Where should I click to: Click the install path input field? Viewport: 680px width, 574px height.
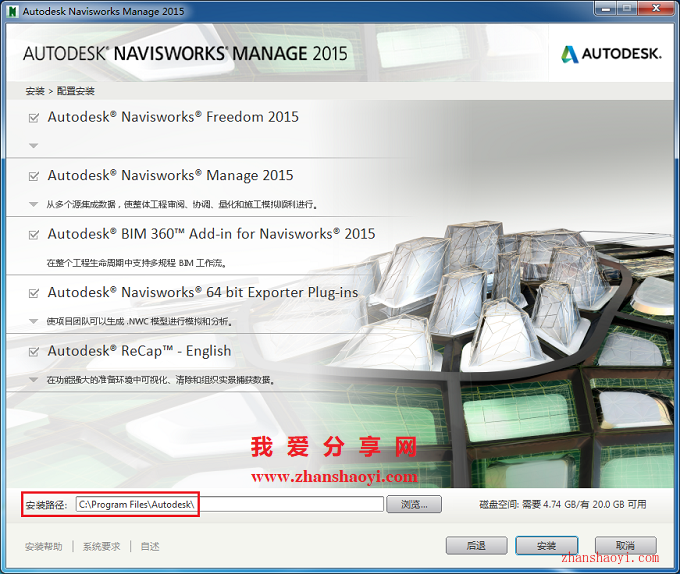pyautogui.click(x=229, y=504)
